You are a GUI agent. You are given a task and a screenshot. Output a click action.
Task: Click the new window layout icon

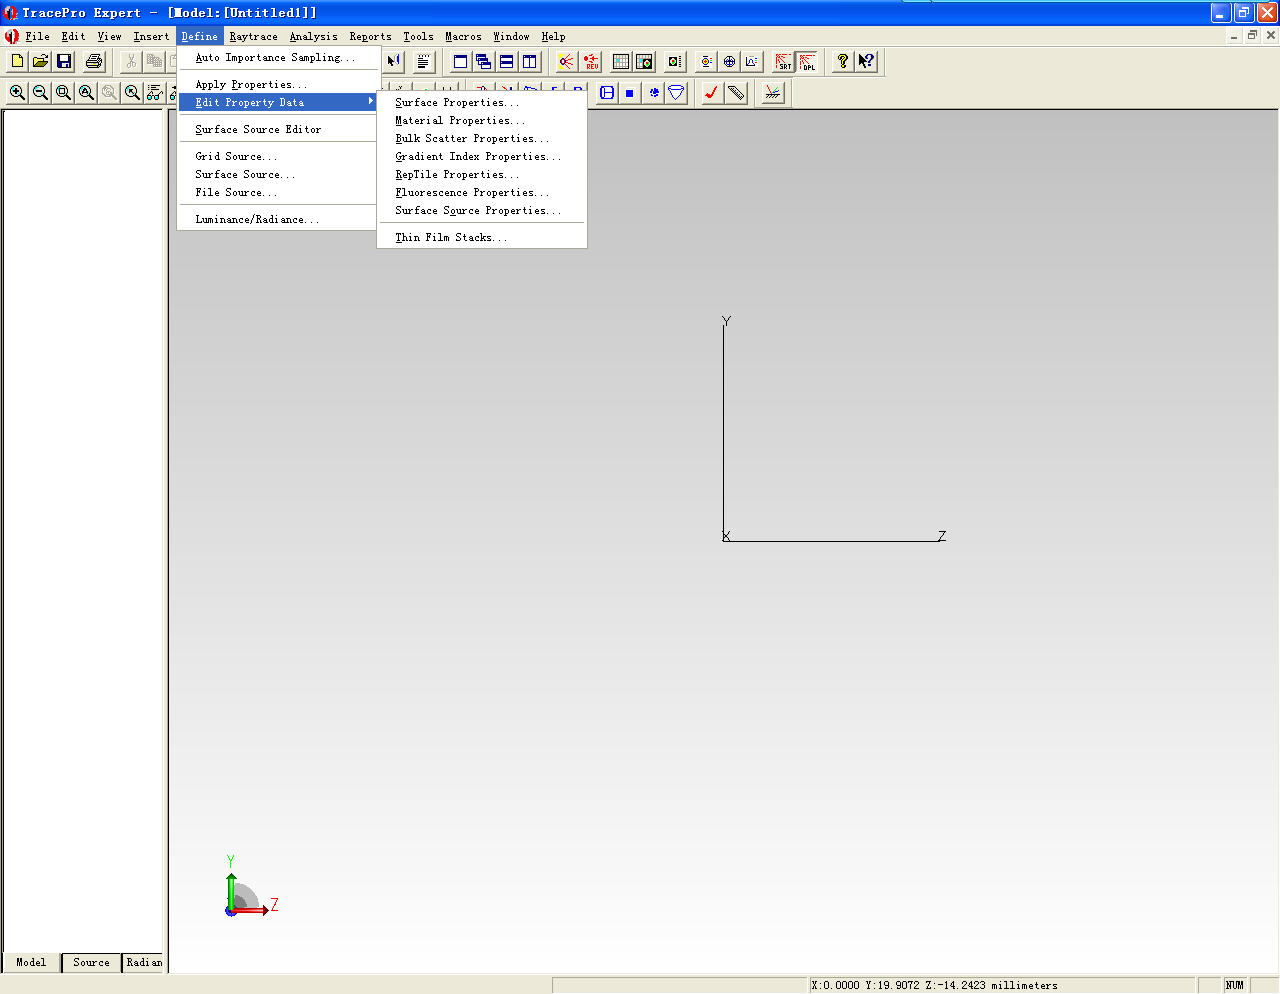tap(460, 61)
